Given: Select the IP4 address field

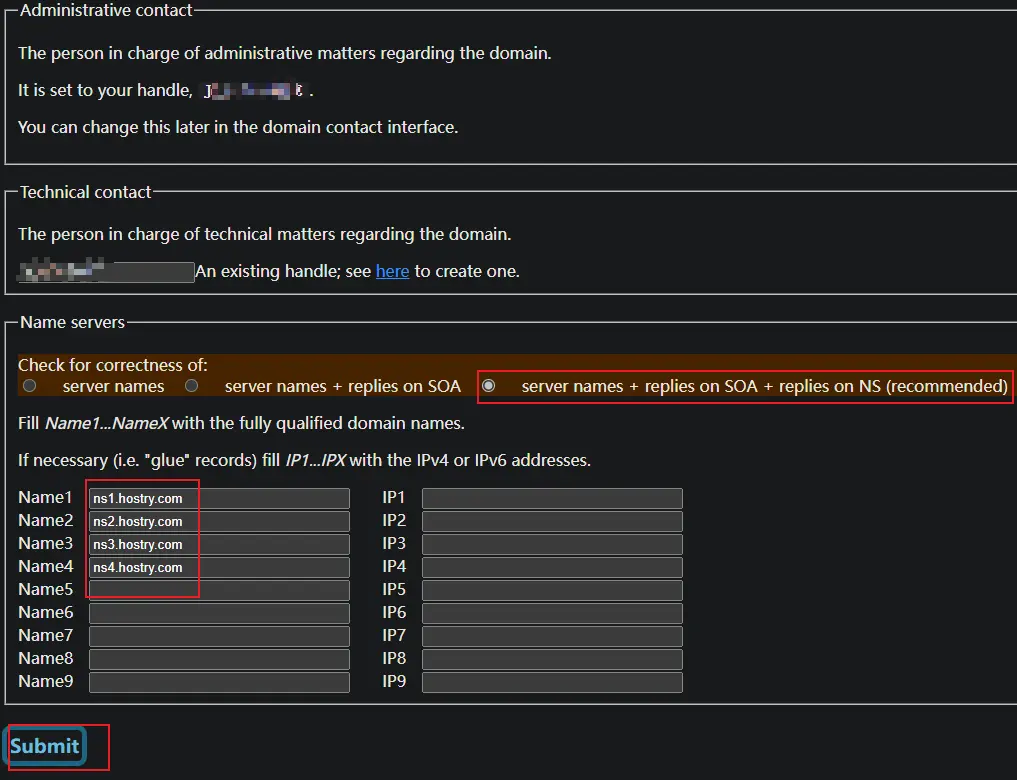Looking at the screenshot, I should coord(552,567).
